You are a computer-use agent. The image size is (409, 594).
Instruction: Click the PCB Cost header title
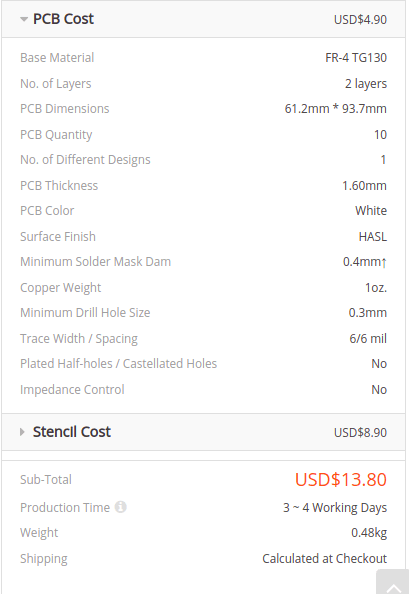coord(63,19)
